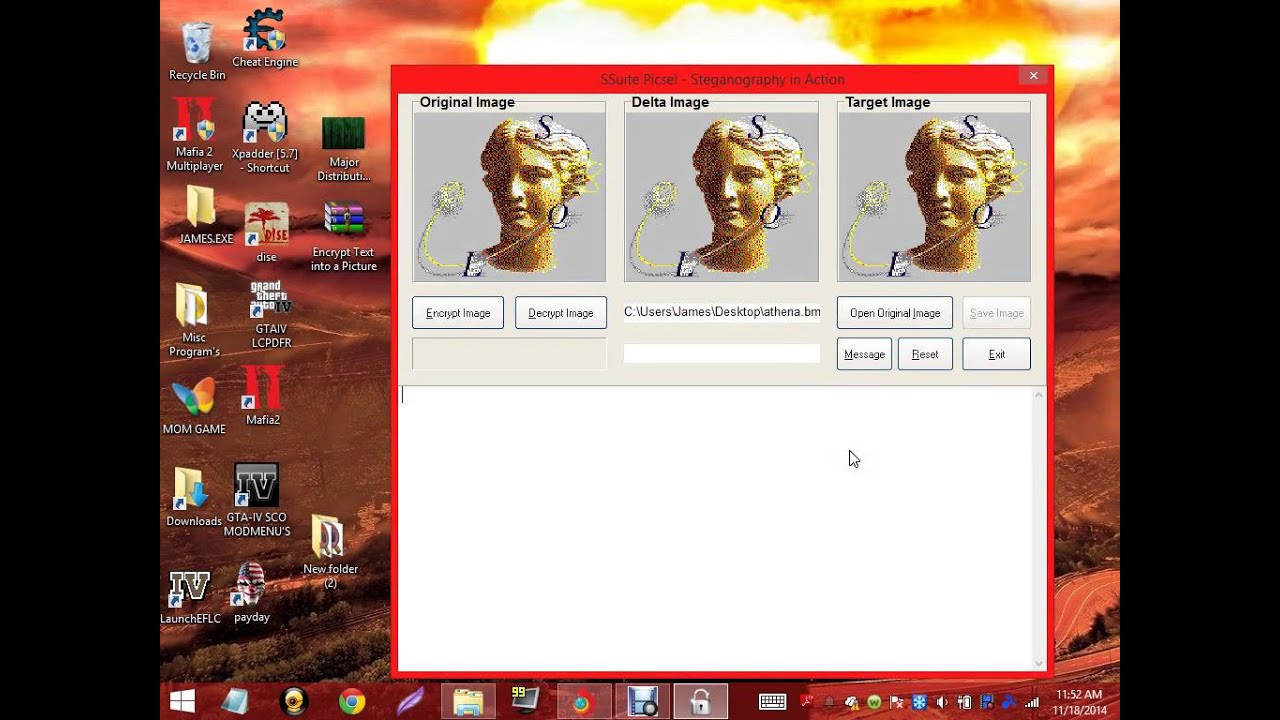Reset the steganography form
Image resolution: width=1280 pixels, height=720 pixels.
coord(925,354)
